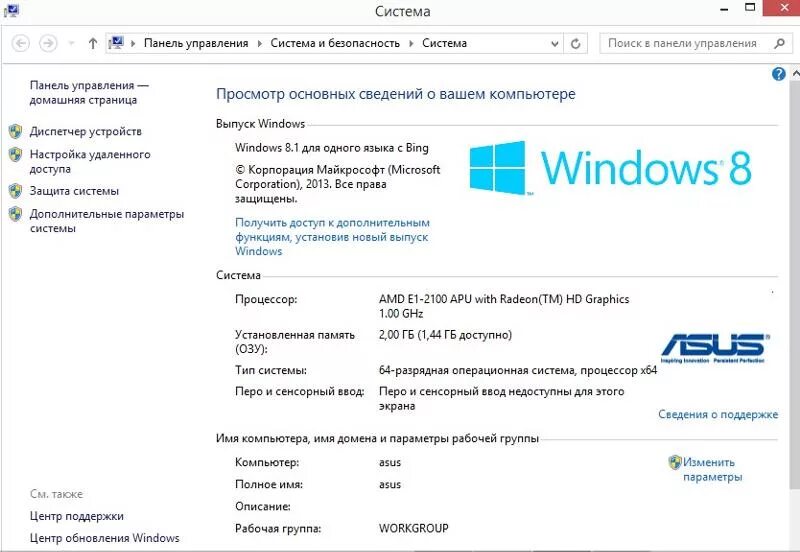The height and width of the screenshot is (552, 800).
Task: Open Защита системы
Action: (x=74, y=191)
